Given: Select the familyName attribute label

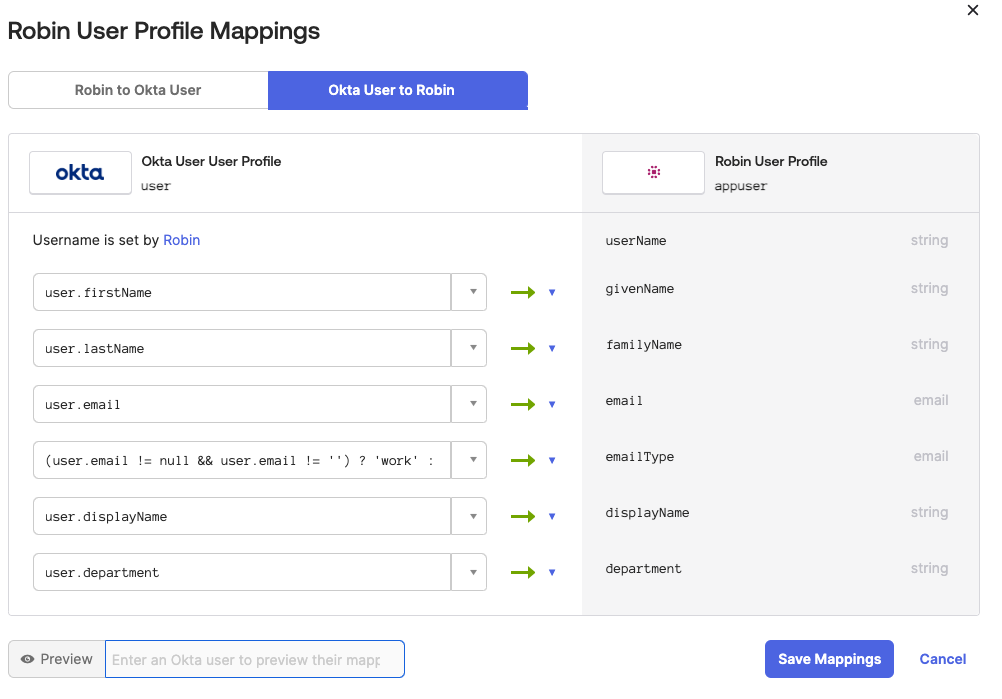Looking at the screenshot, I should (x=644, y=345).
